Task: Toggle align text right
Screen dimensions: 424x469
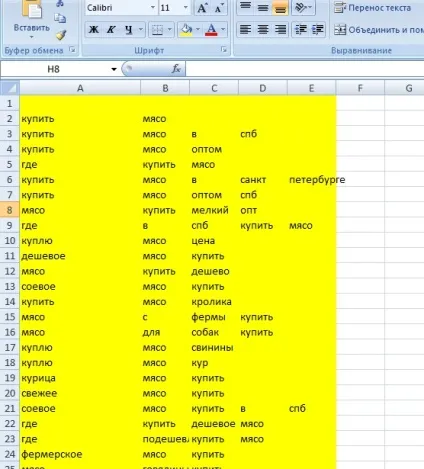Action: click(280, 30)
